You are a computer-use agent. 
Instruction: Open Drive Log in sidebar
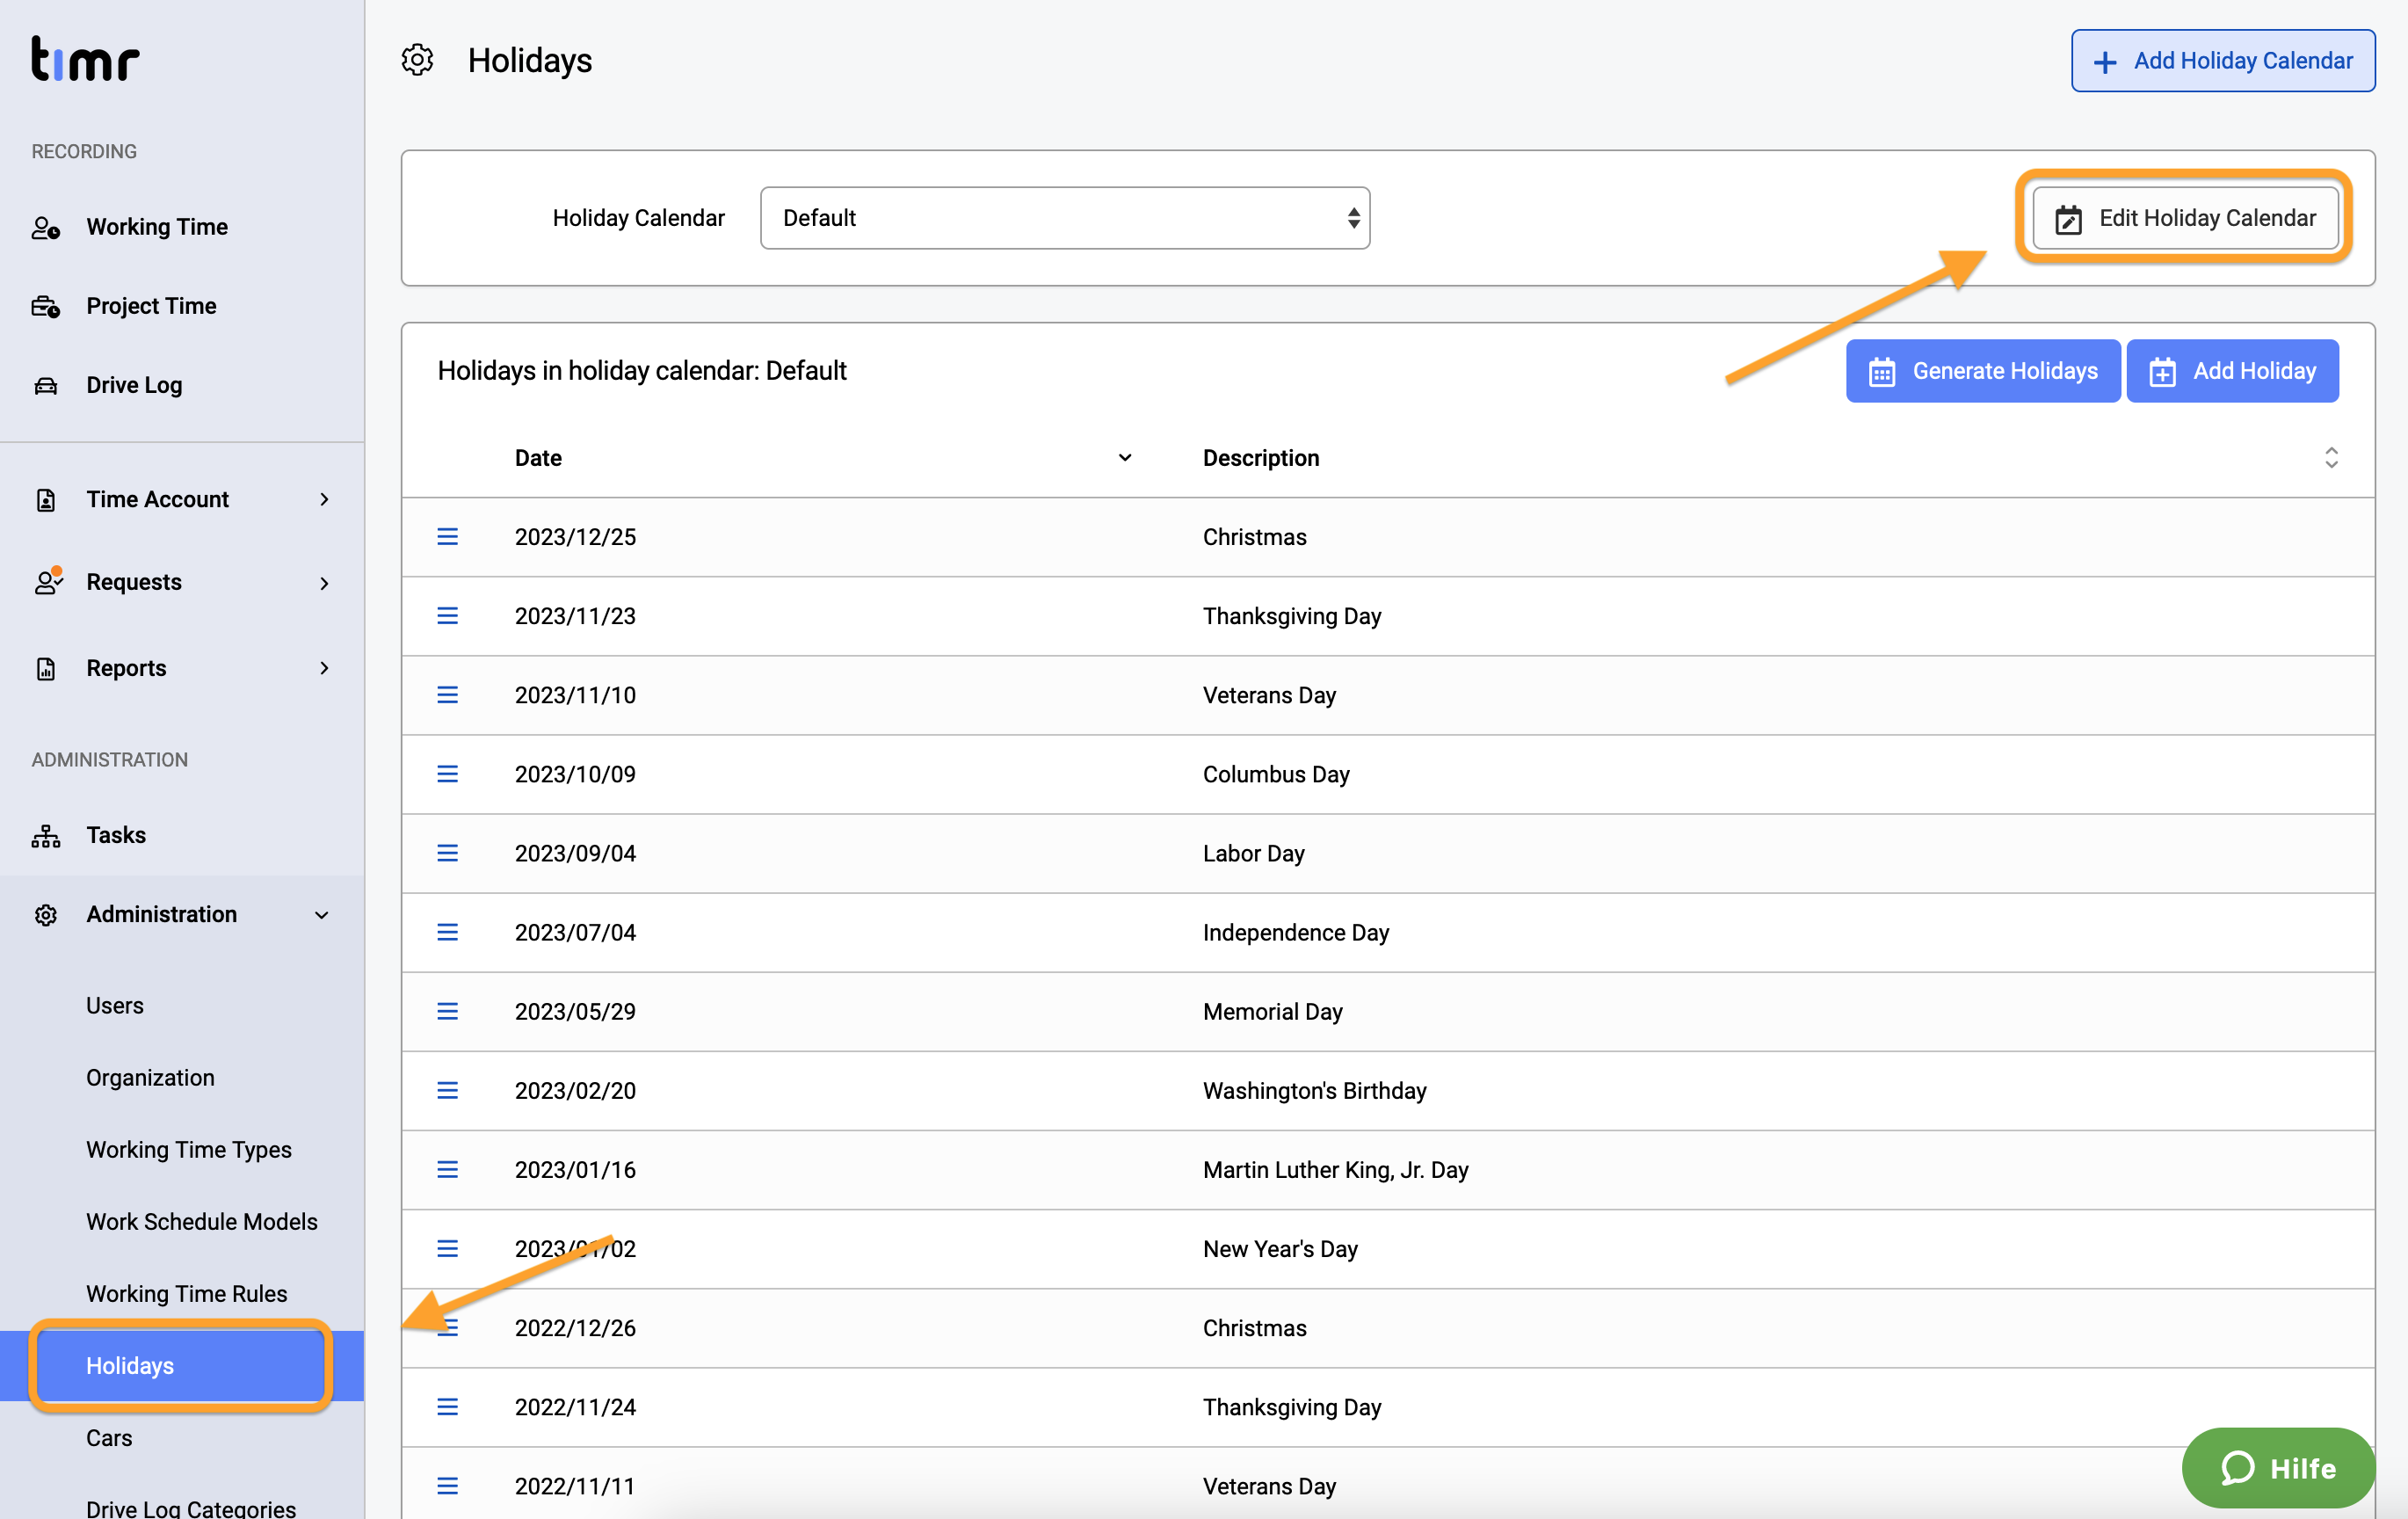[134, 385]
